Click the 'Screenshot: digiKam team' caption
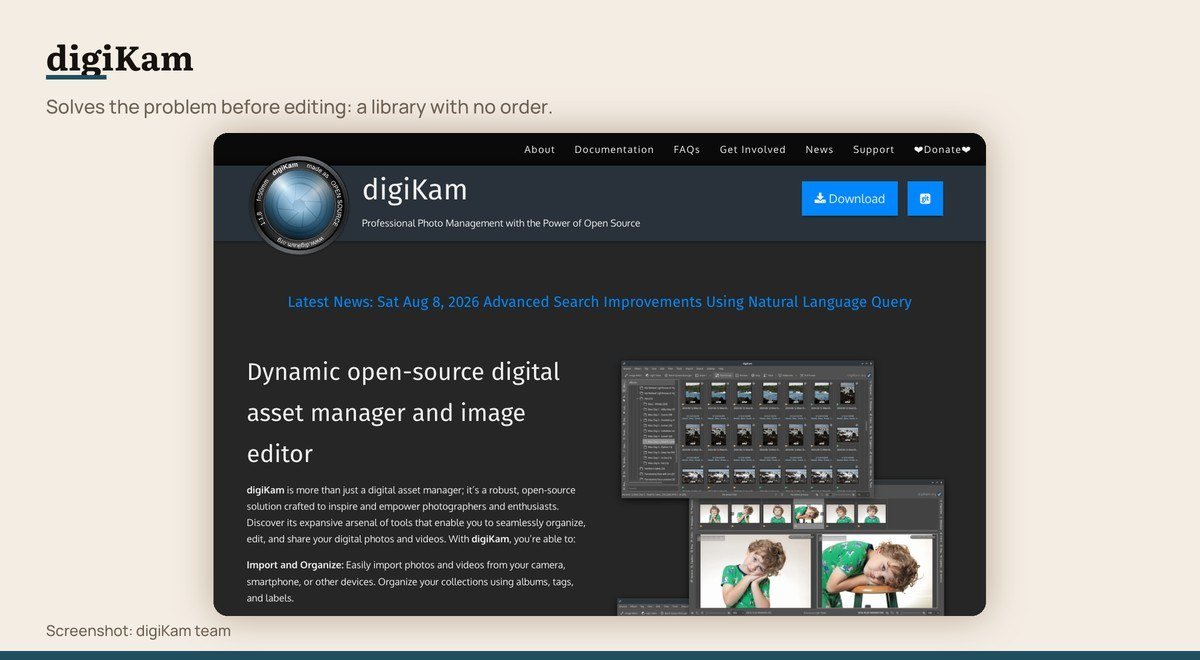The width and height of the screenshot is (1200, 660). (x=138, y=631)
